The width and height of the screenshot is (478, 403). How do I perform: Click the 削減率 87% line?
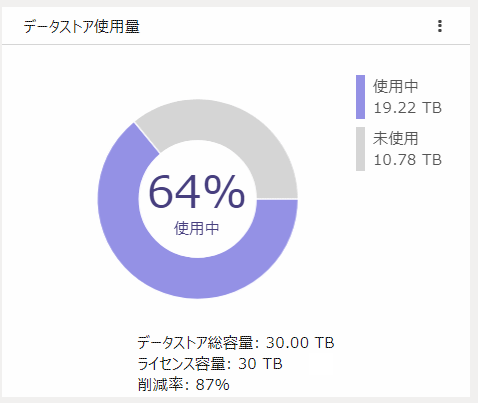pos(183,385)
